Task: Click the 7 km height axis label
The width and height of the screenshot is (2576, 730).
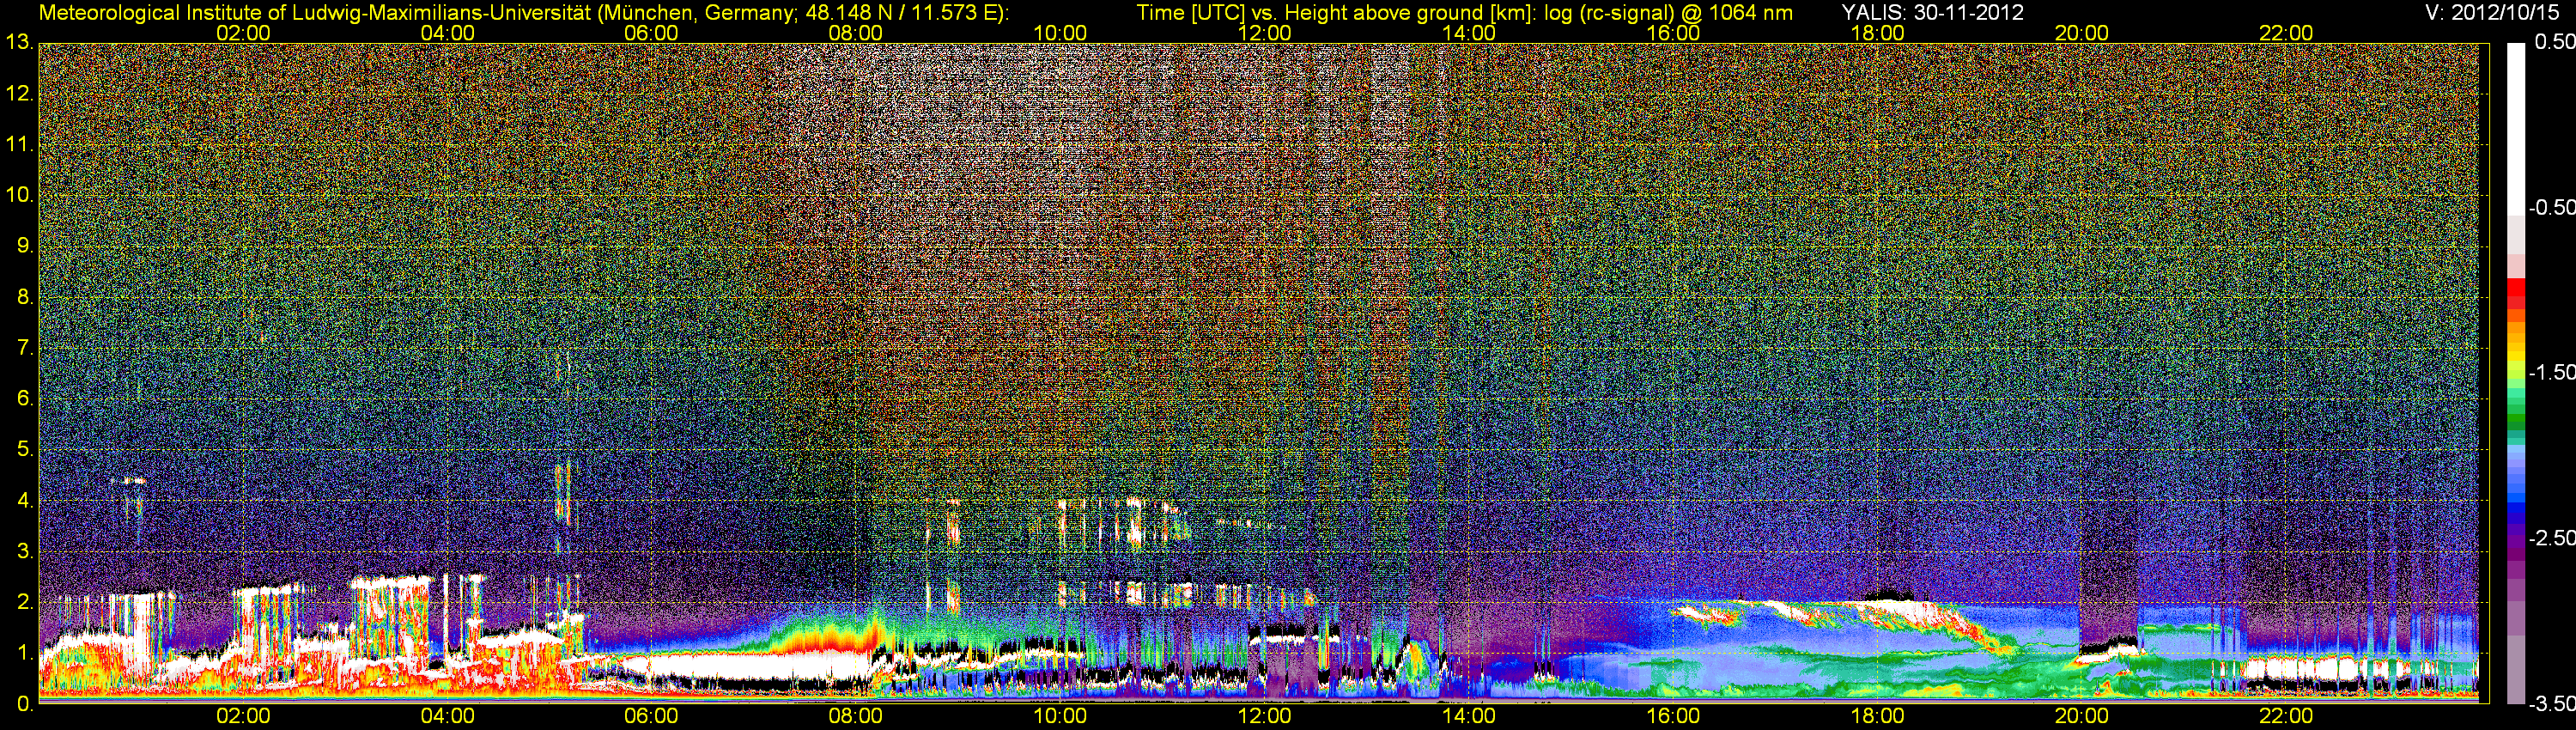Action: tap(24, 348)
